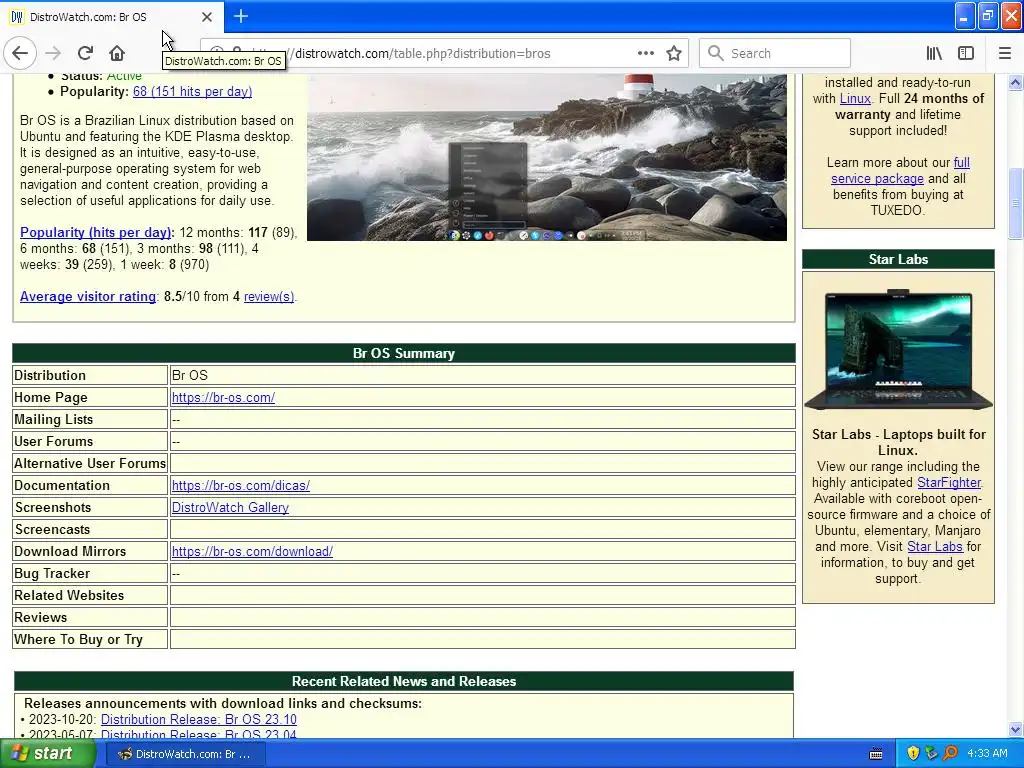Screen dimensions: 1024x768
Task: Open the Linux link in the TUXEDO ad
Action: [855, 99]
